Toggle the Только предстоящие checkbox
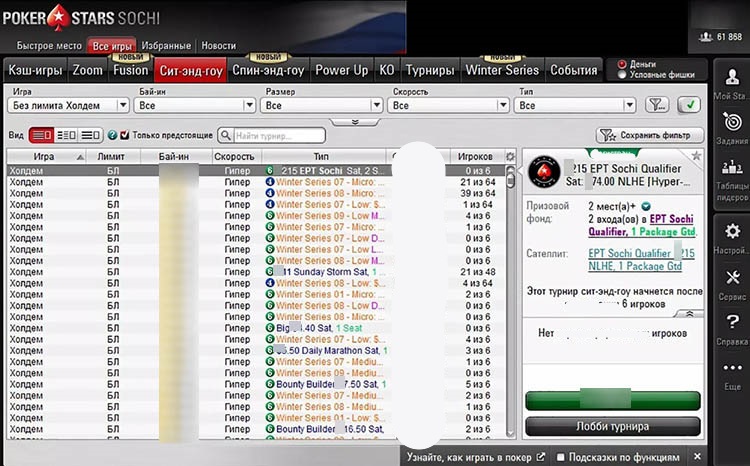The height and width of the screenshot is (466, 750). pos(125,135)
